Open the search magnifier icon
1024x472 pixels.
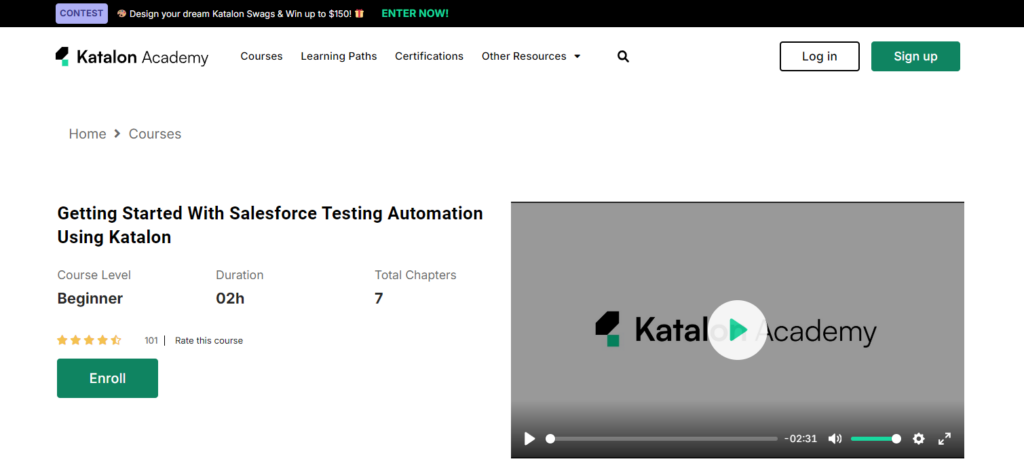[x=623, y=57]
